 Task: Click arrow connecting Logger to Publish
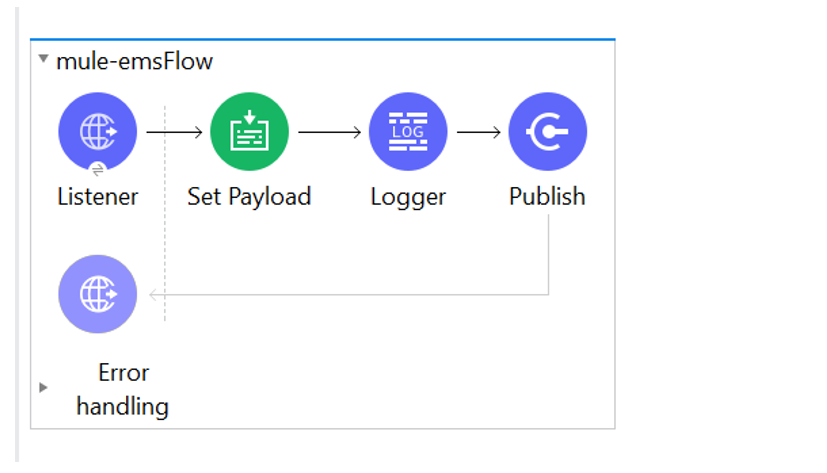tap(479, 131)
